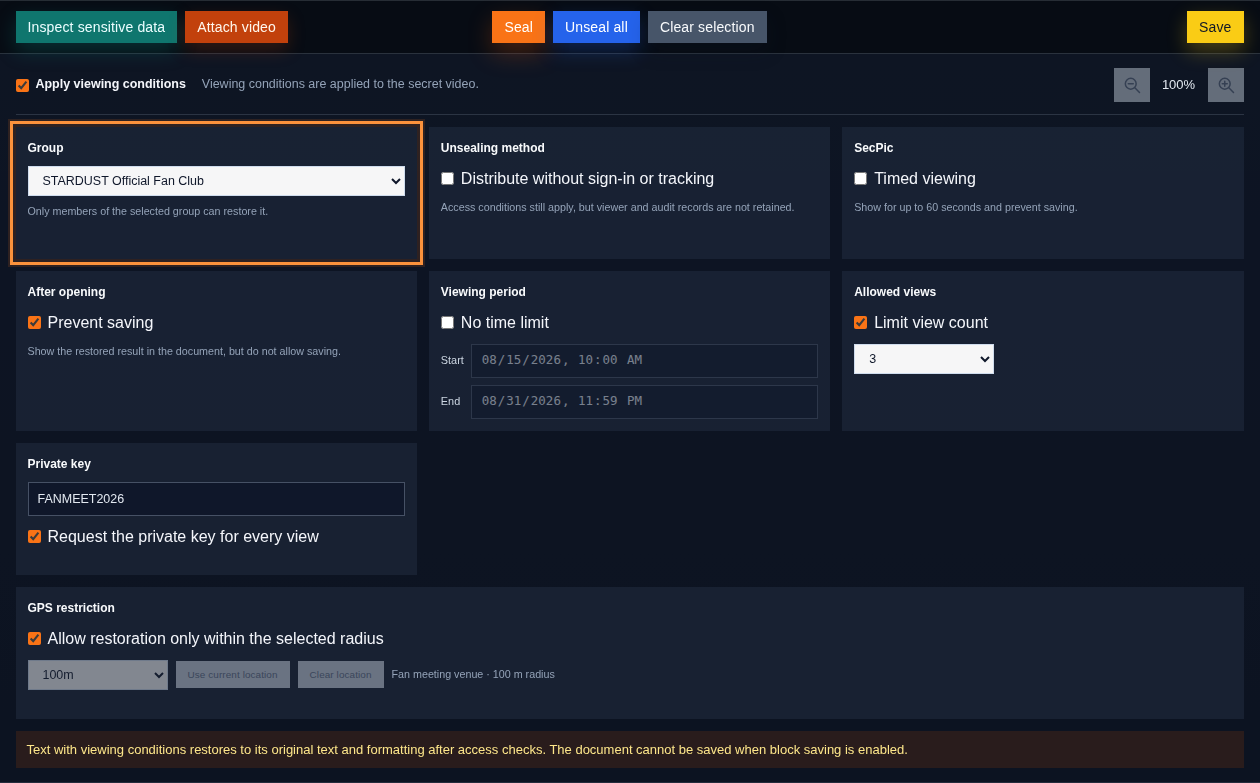
Task: Open the allowed views count dropdown
Action: (x=924, y=359)
